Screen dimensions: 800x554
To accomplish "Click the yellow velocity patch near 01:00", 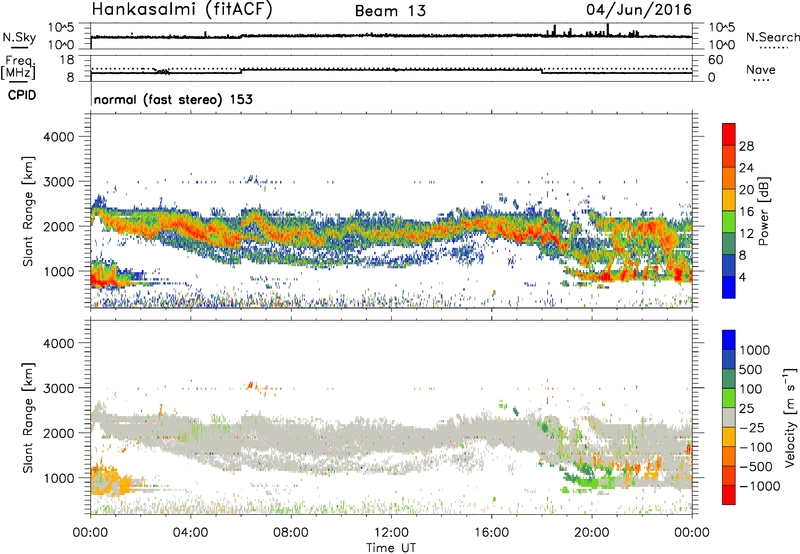I will pos(110,481).
